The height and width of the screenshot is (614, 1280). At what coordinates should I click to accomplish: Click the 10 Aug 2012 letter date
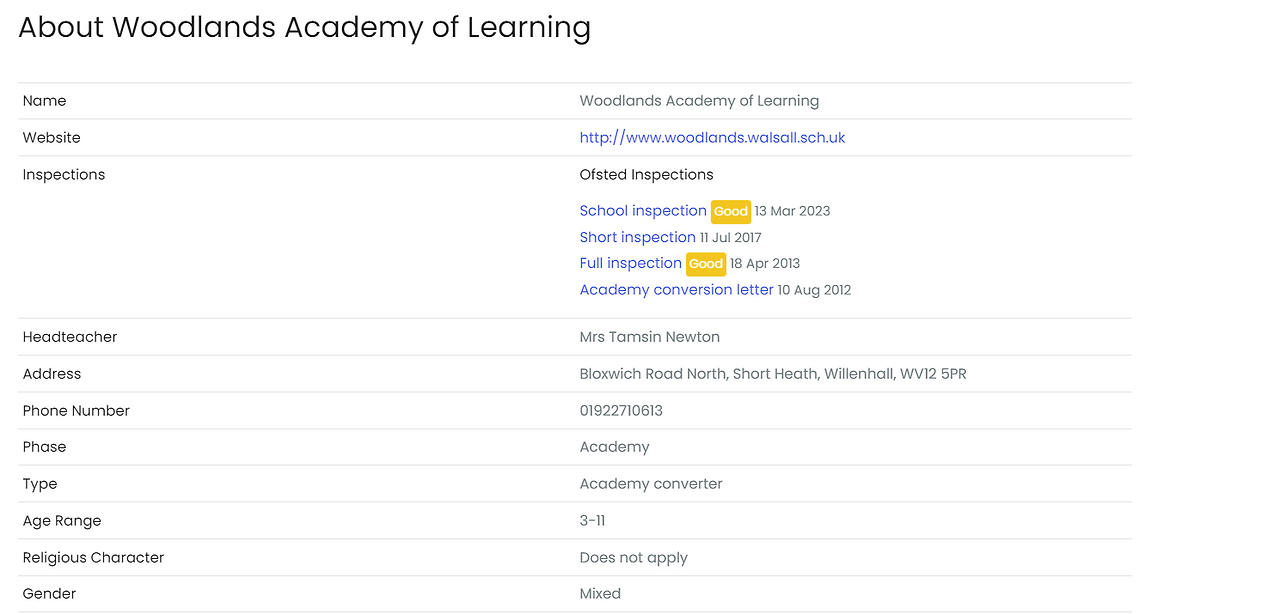coord(814,290)
